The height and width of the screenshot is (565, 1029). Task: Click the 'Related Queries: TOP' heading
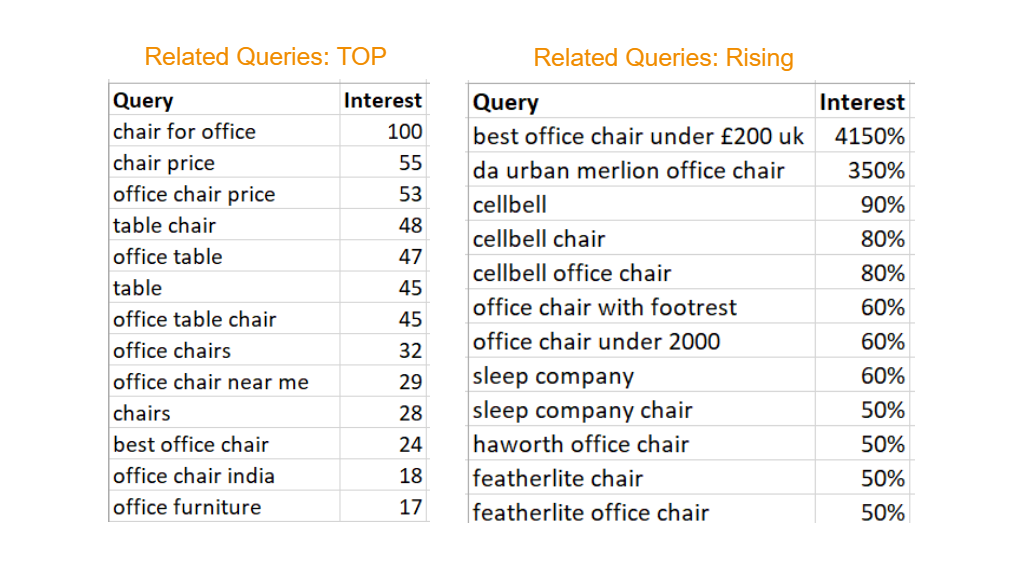coord(265,57)
